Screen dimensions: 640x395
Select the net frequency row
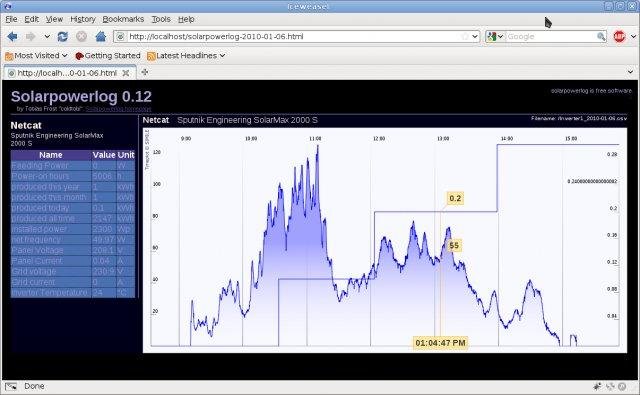(x=73, y=240)
